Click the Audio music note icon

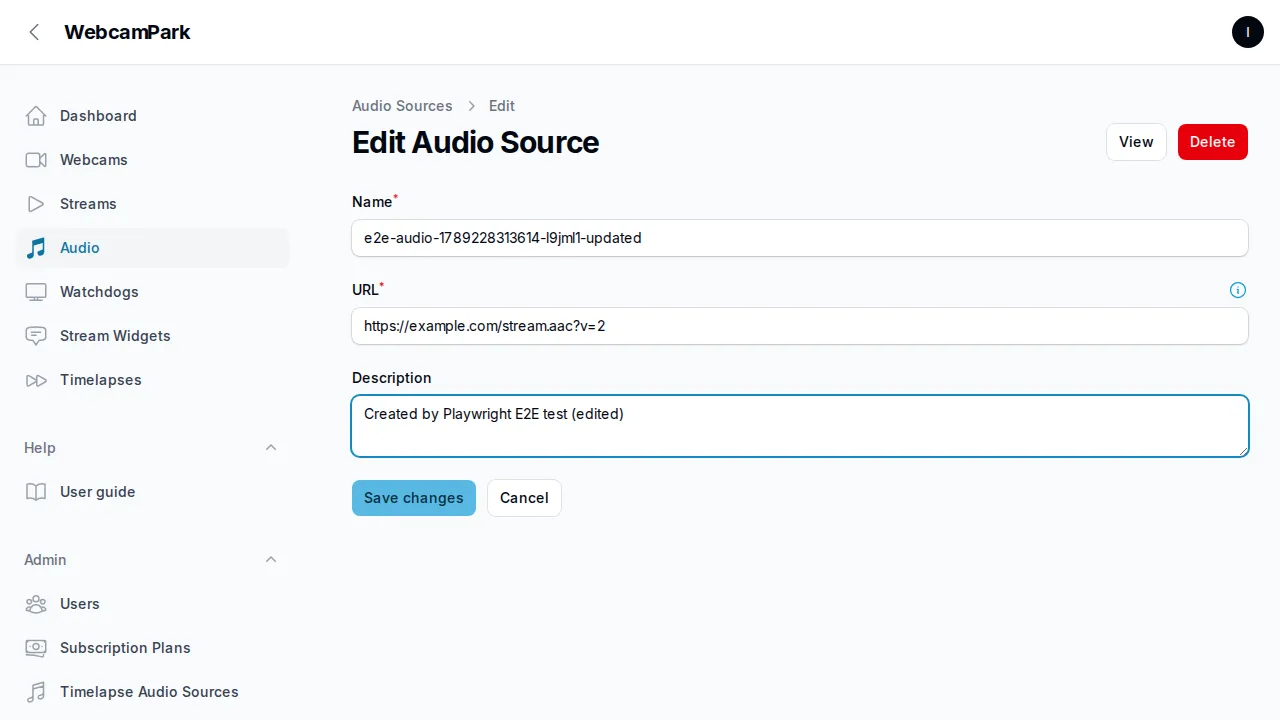[36, 248]
